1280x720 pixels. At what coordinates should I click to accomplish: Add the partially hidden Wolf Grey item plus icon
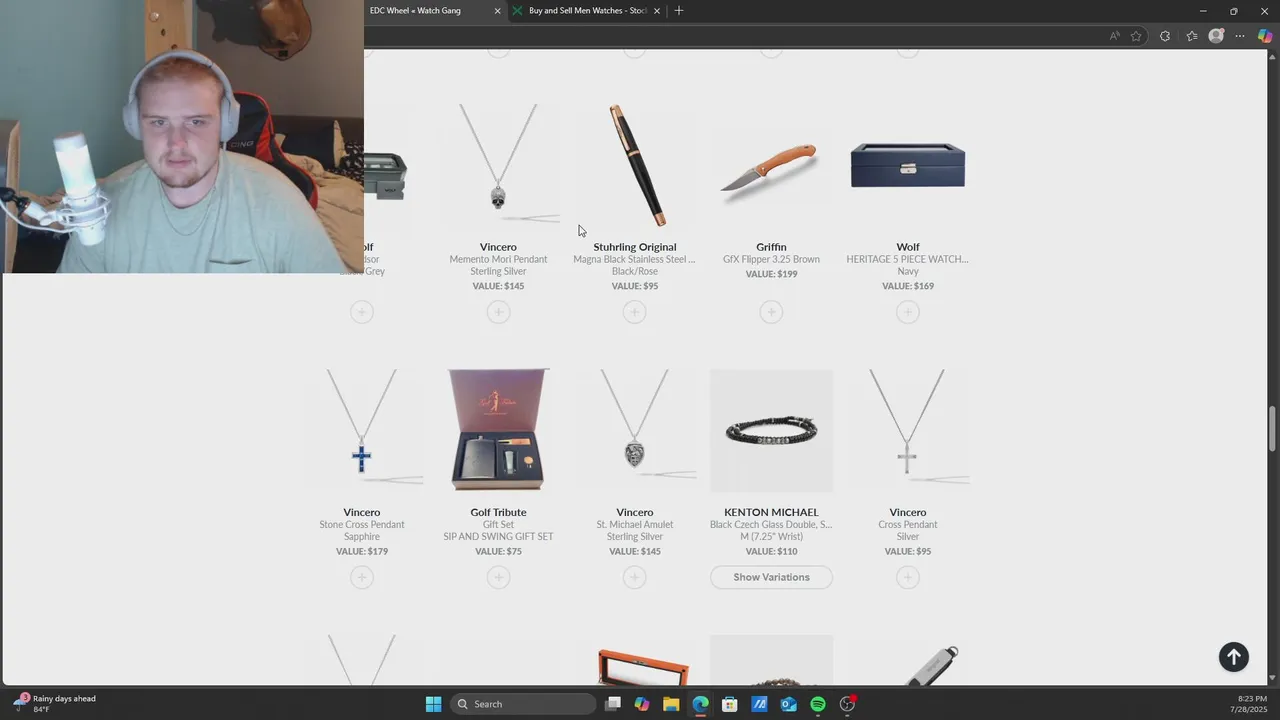[362, 312]
